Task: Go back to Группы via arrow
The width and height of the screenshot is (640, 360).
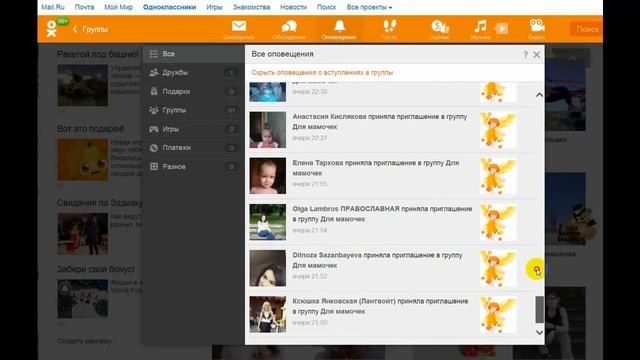Action: point(91,29)
